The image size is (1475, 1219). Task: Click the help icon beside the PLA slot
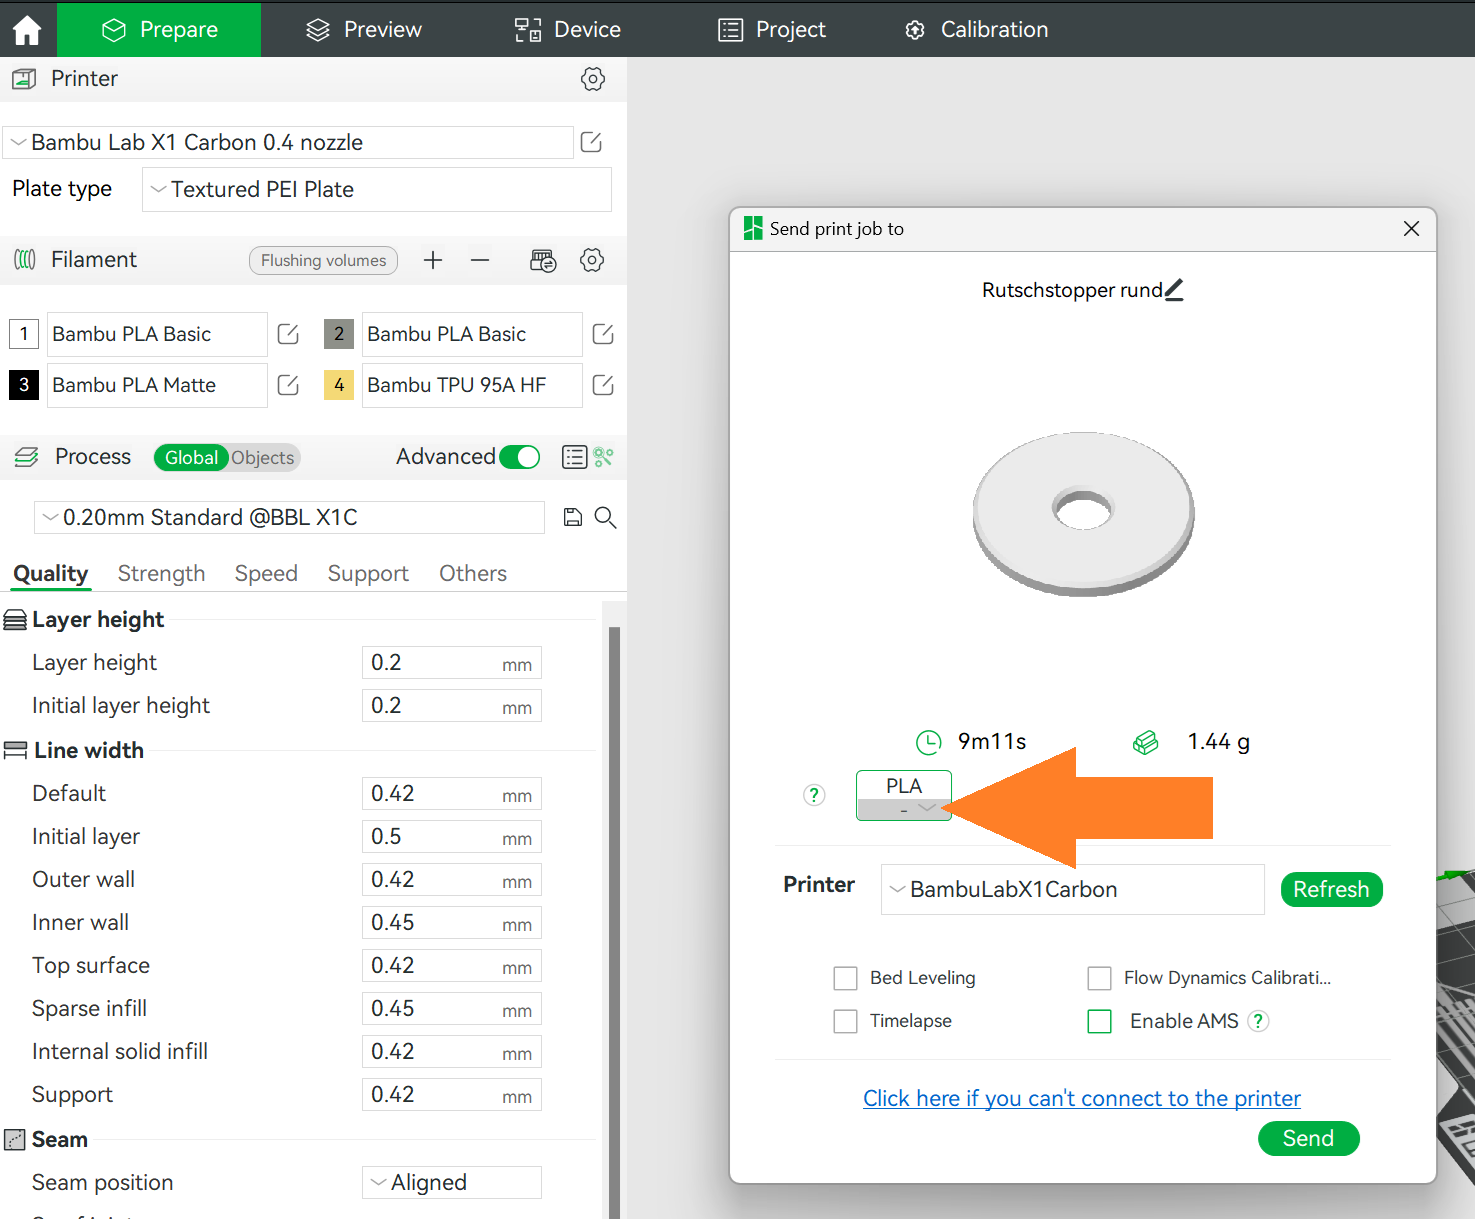tap(815, 795)
